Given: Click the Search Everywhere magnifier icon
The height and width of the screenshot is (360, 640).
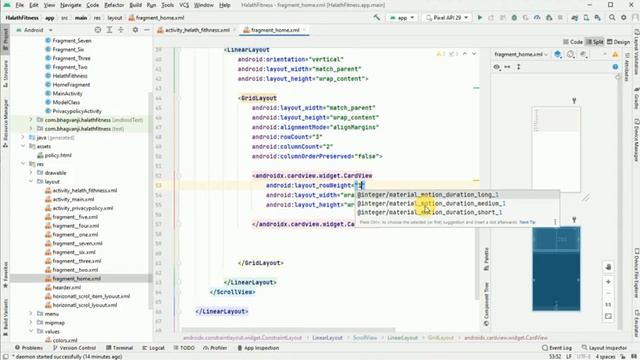Looking at the screenshot, I should (612, 18).
